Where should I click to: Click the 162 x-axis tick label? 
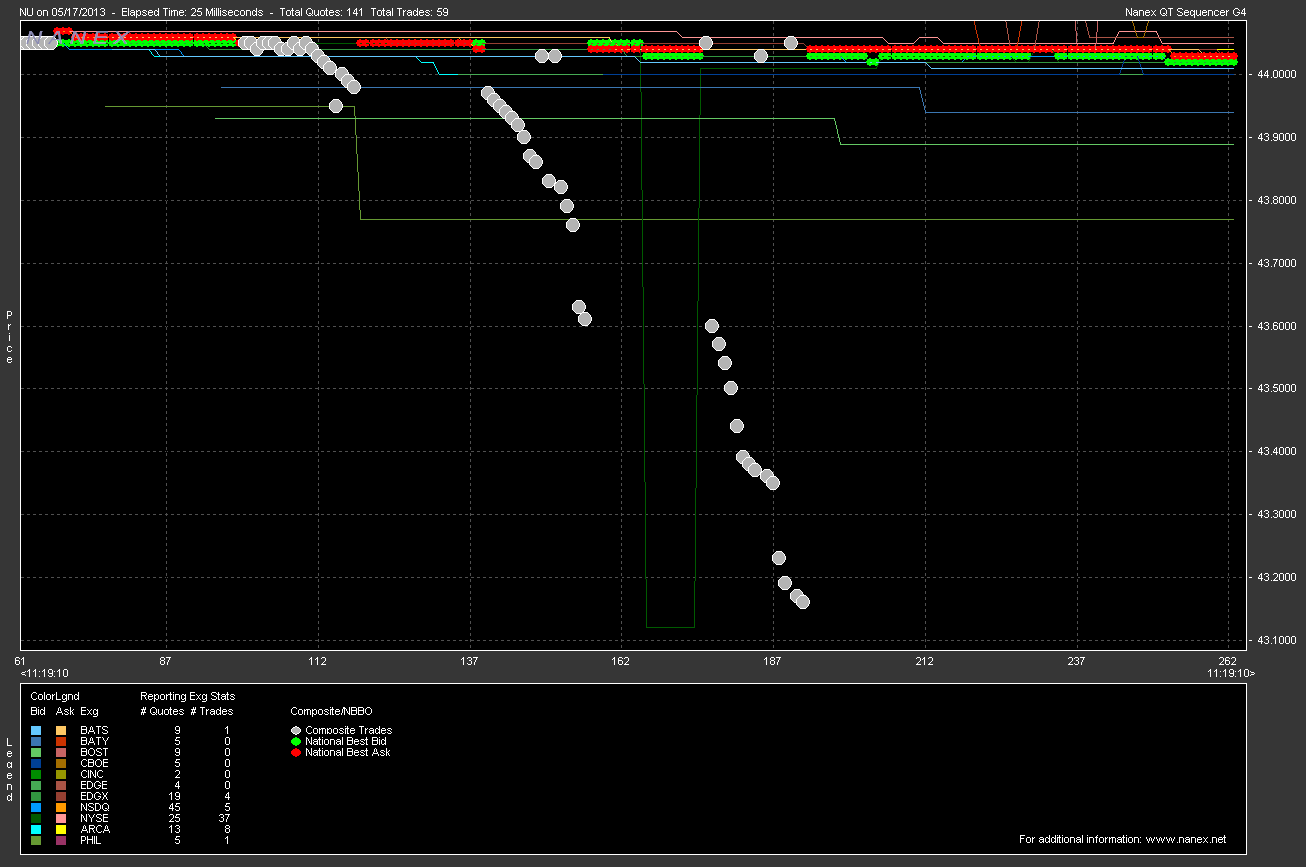(x=621, y=661)
